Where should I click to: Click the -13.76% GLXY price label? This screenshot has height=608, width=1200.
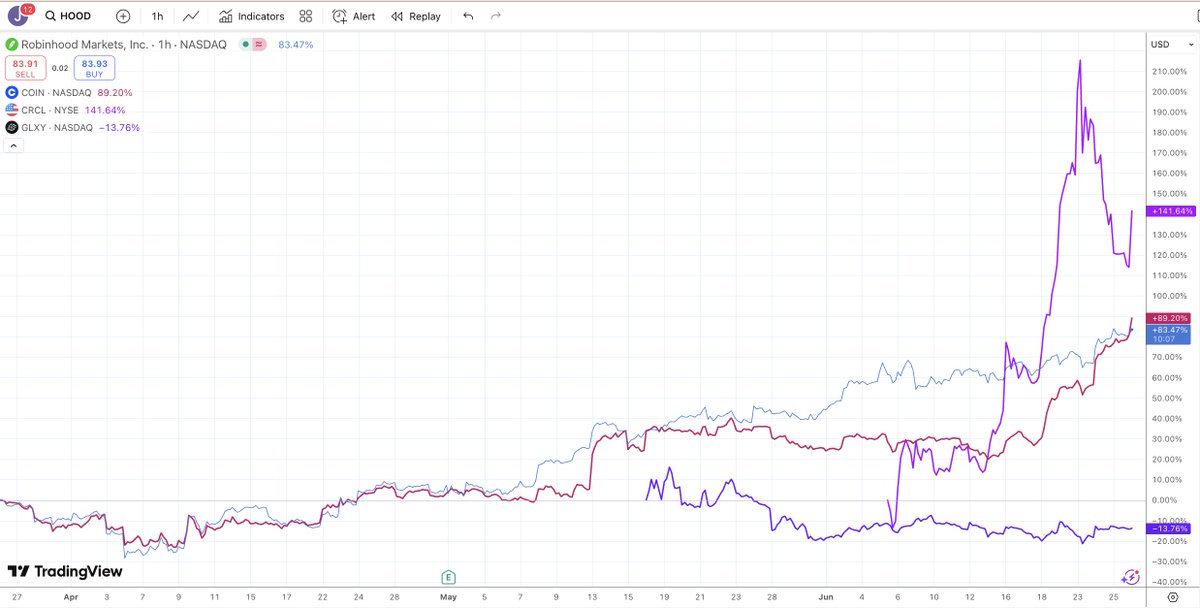[1169, 528]
